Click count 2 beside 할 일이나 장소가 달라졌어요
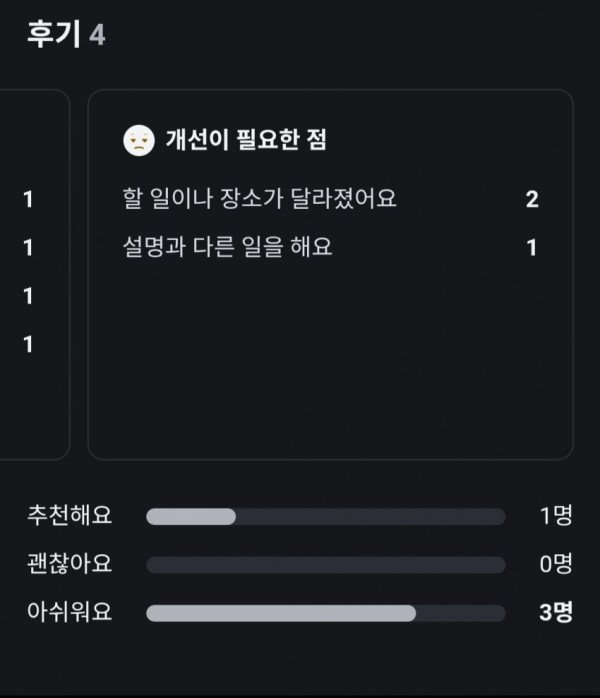This screenshot has height=698, width=600. point(532,199)
